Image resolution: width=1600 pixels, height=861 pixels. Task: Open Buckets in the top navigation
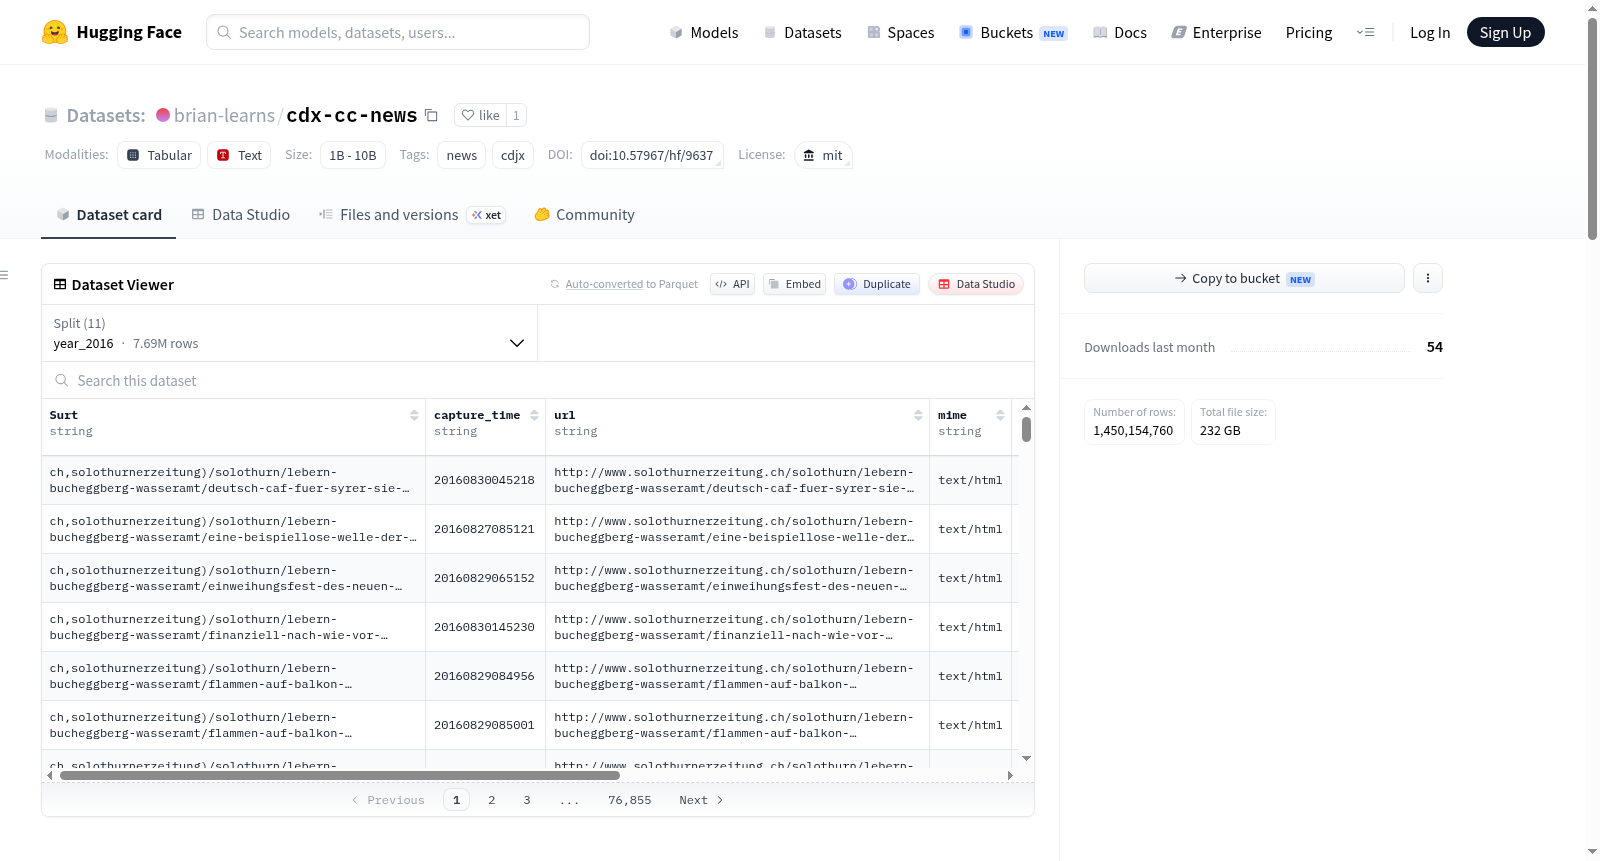[1013, 32]
